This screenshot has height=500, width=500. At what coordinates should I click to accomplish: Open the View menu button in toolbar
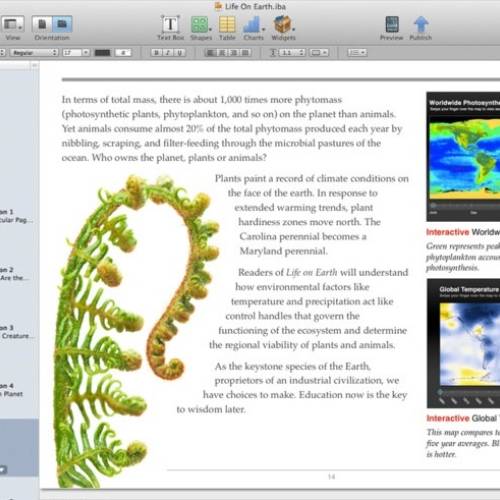tap(12, 24)
